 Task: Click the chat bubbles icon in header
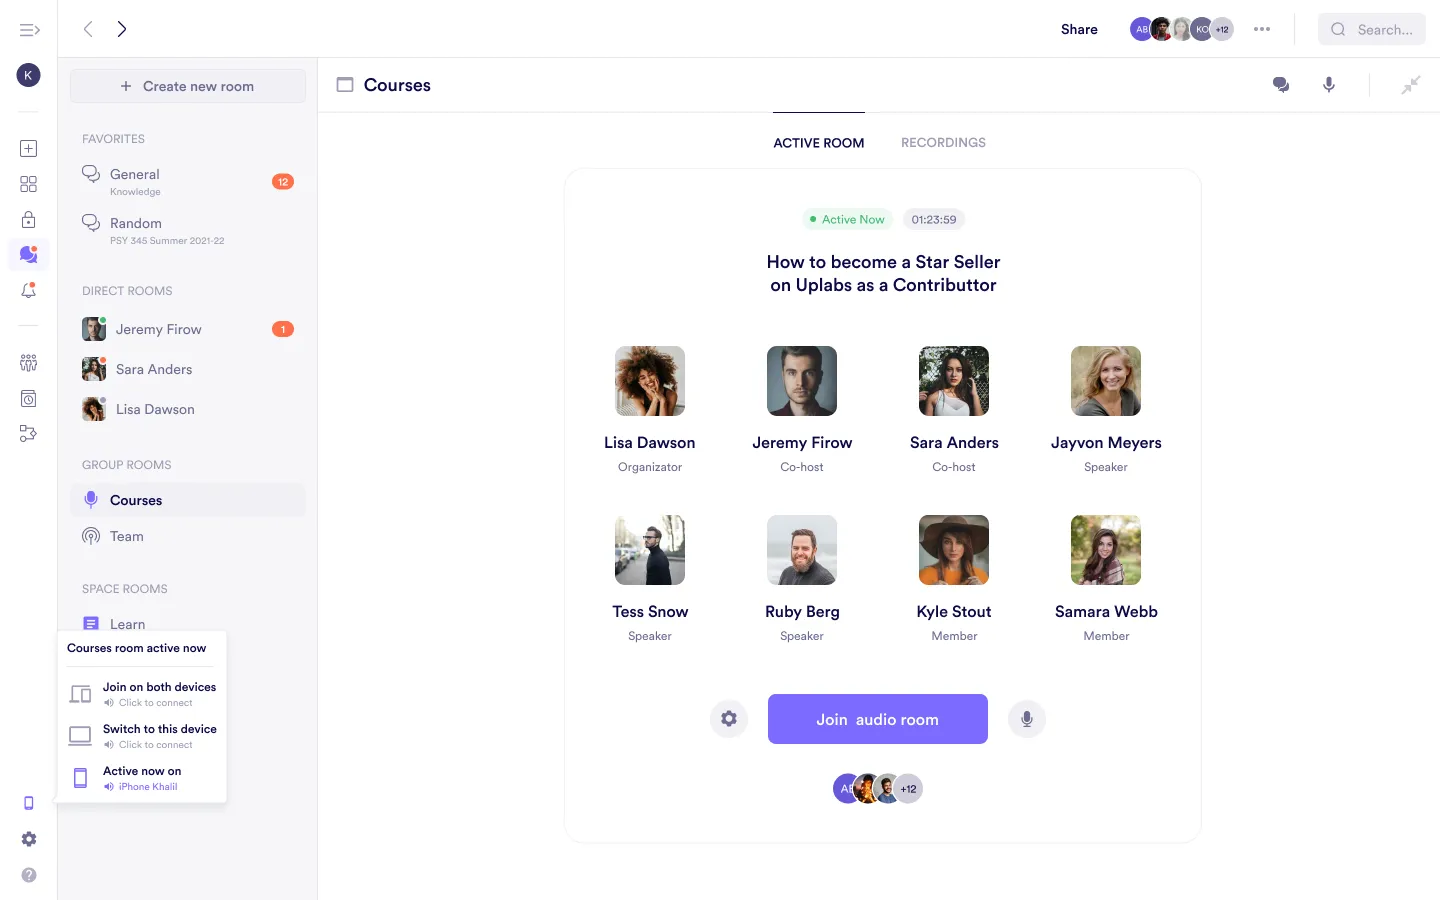(1280, 85)
